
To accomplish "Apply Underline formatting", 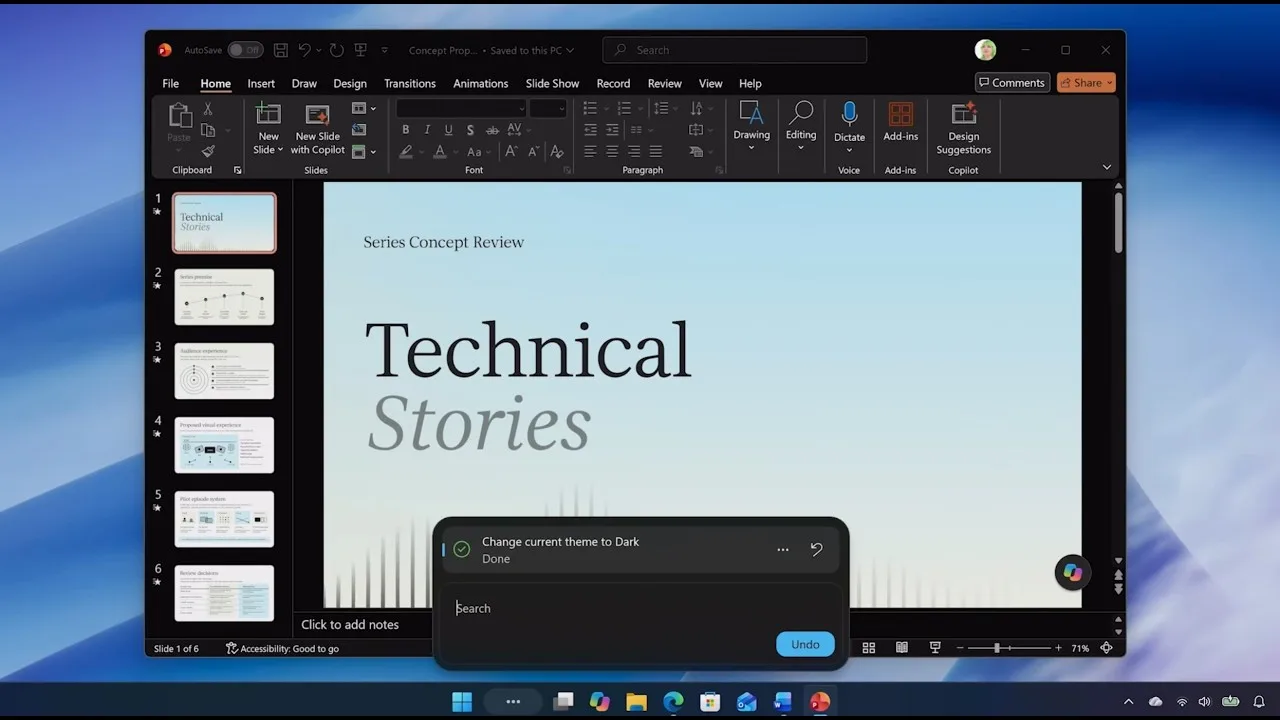I will click(448, 130).
